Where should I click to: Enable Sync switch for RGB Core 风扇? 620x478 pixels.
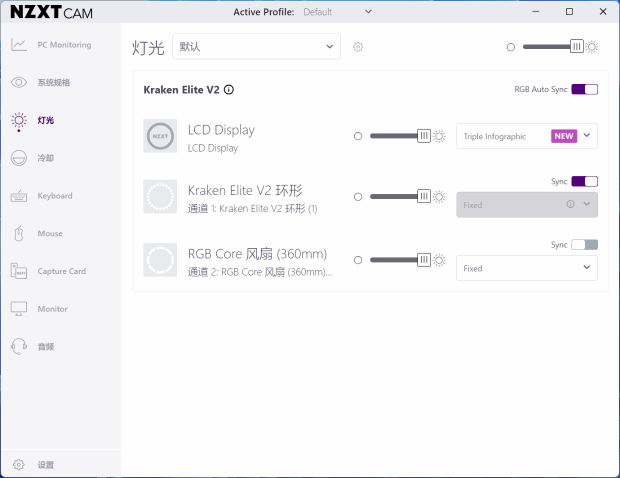click(584, 245)
